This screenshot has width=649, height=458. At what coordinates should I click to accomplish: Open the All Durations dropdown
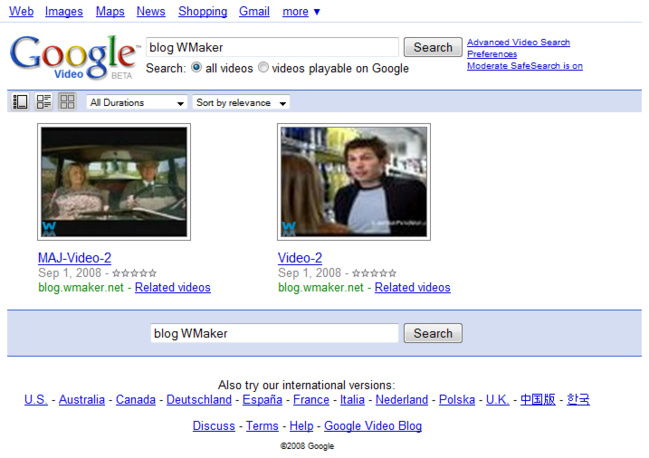tap(137, 103)
